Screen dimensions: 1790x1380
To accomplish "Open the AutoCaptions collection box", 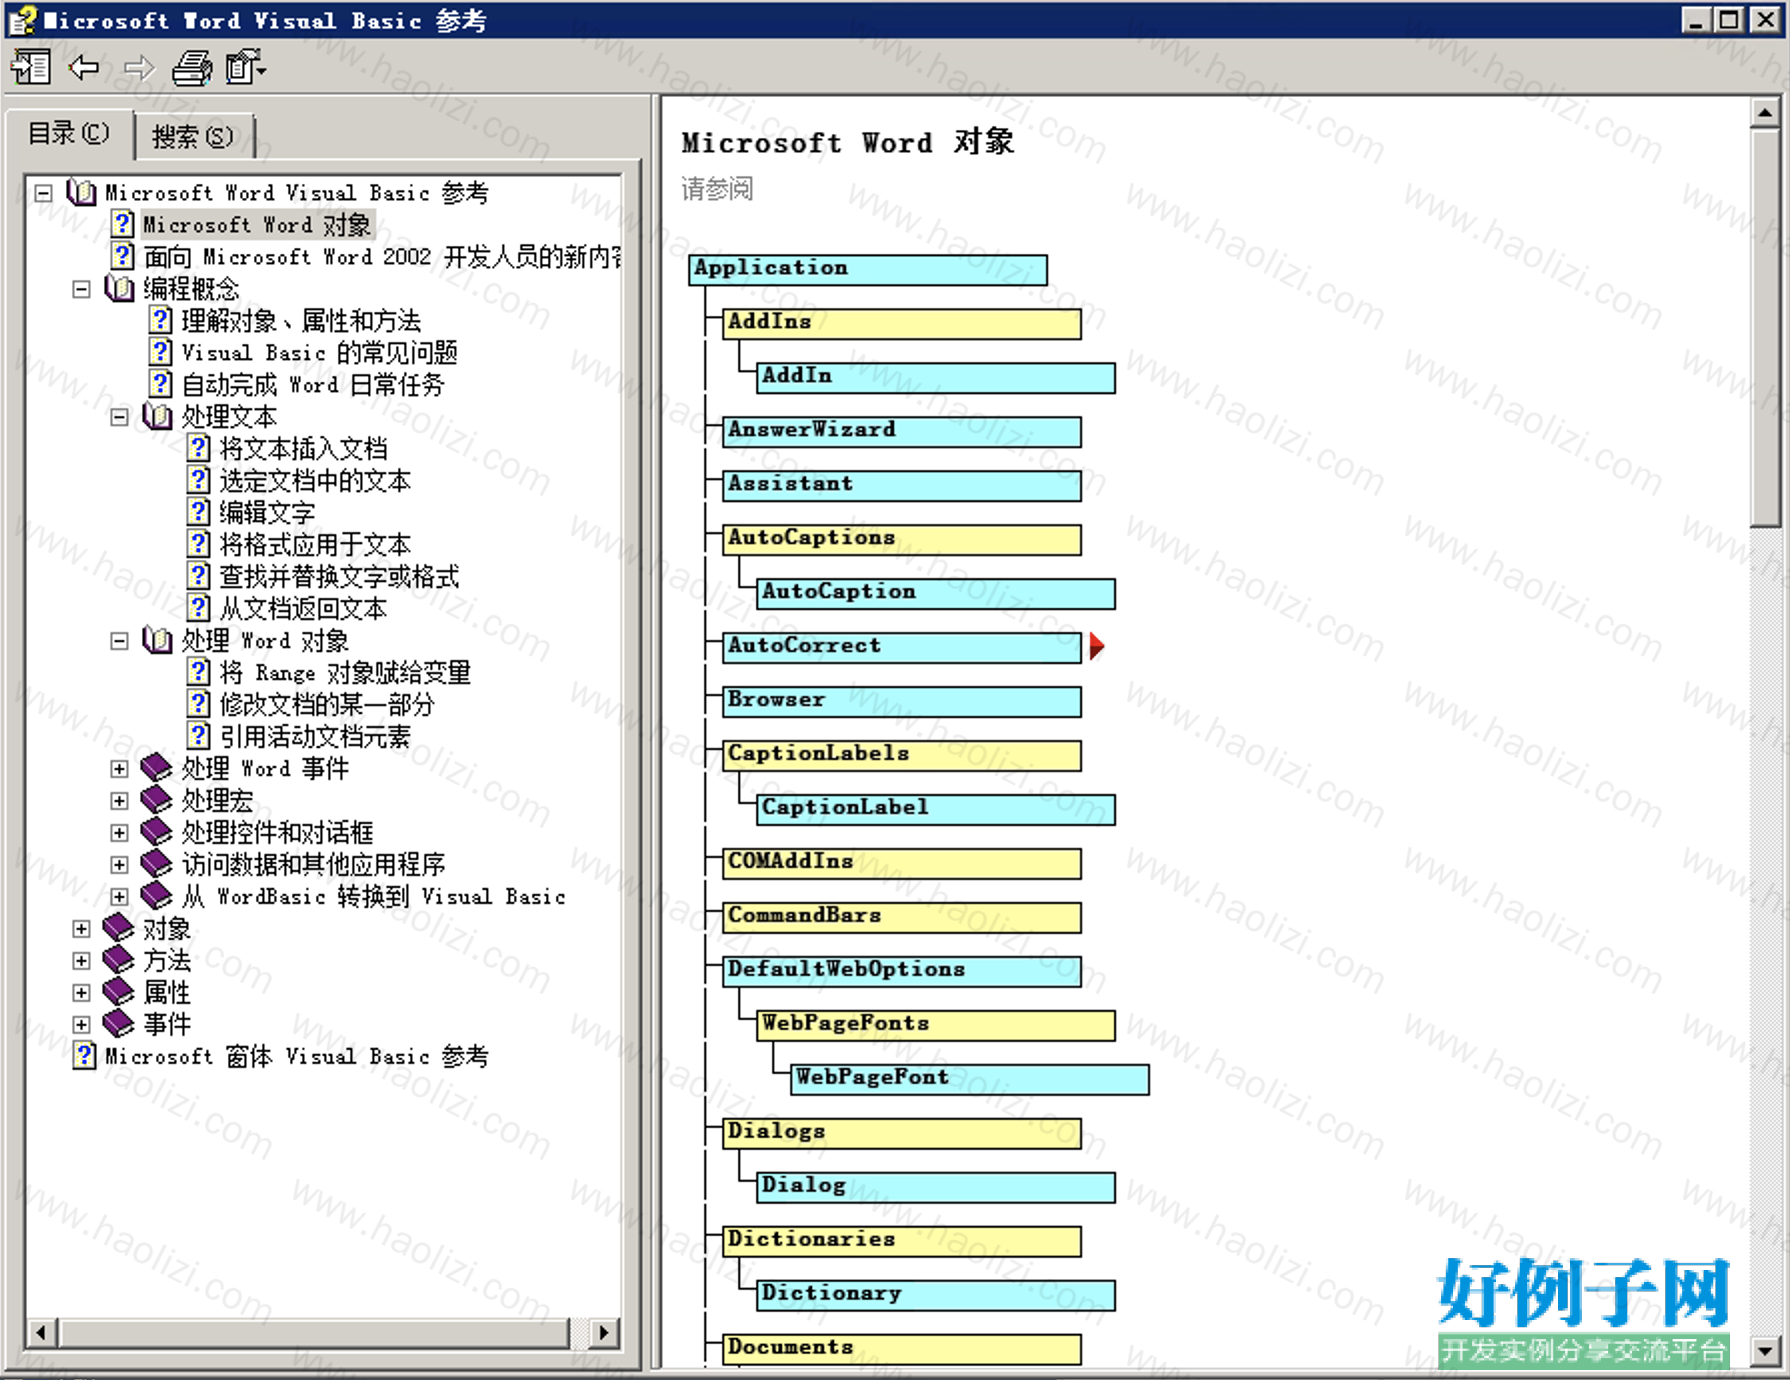I will pyautogui.click(x=902, y=540).
